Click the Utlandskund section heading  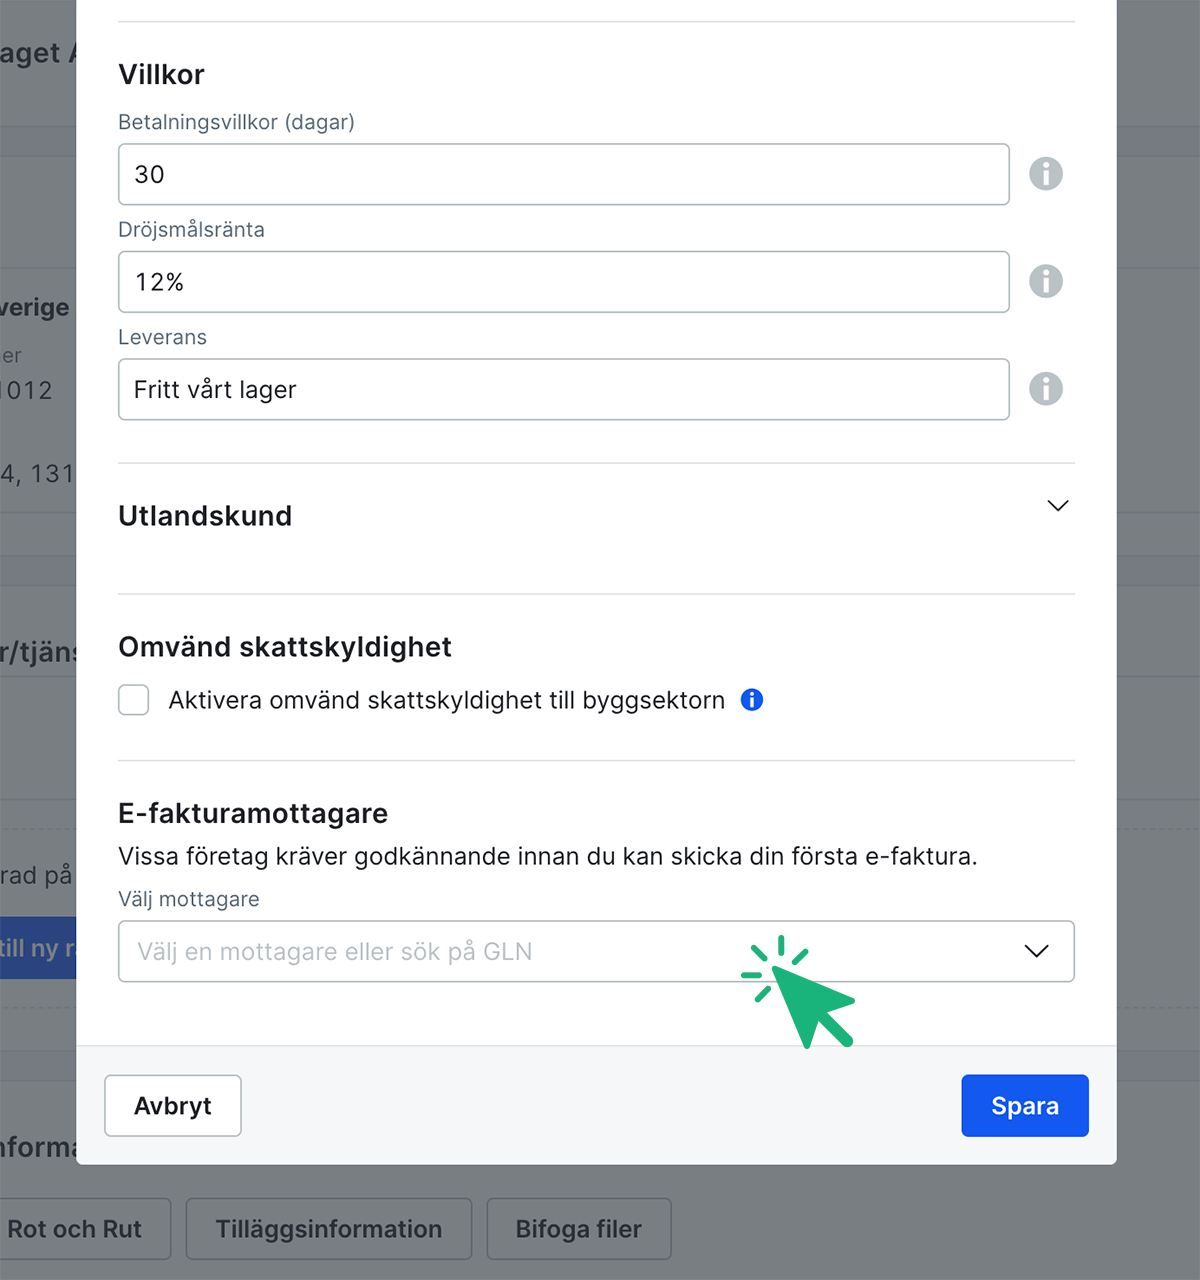205,516
